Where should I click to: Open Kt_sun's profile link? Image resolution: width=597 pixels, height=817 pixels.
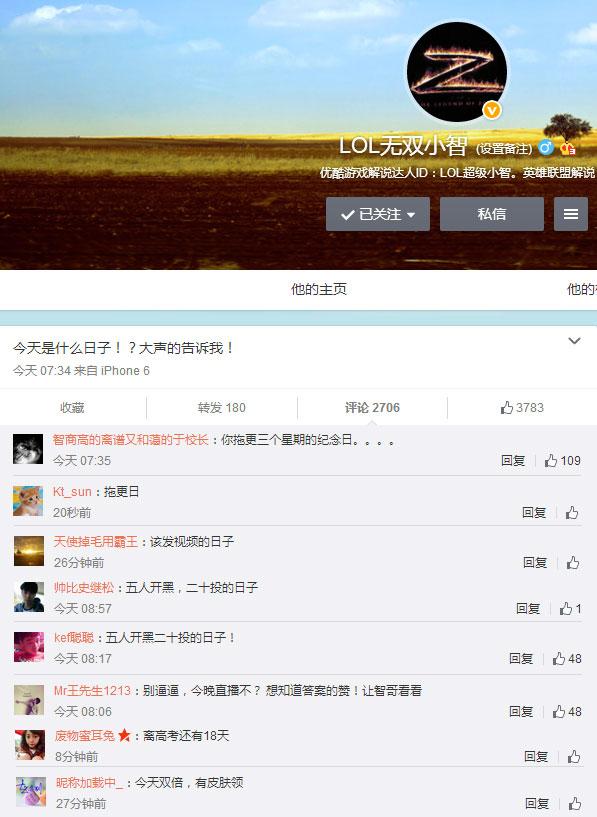[72, 491]
